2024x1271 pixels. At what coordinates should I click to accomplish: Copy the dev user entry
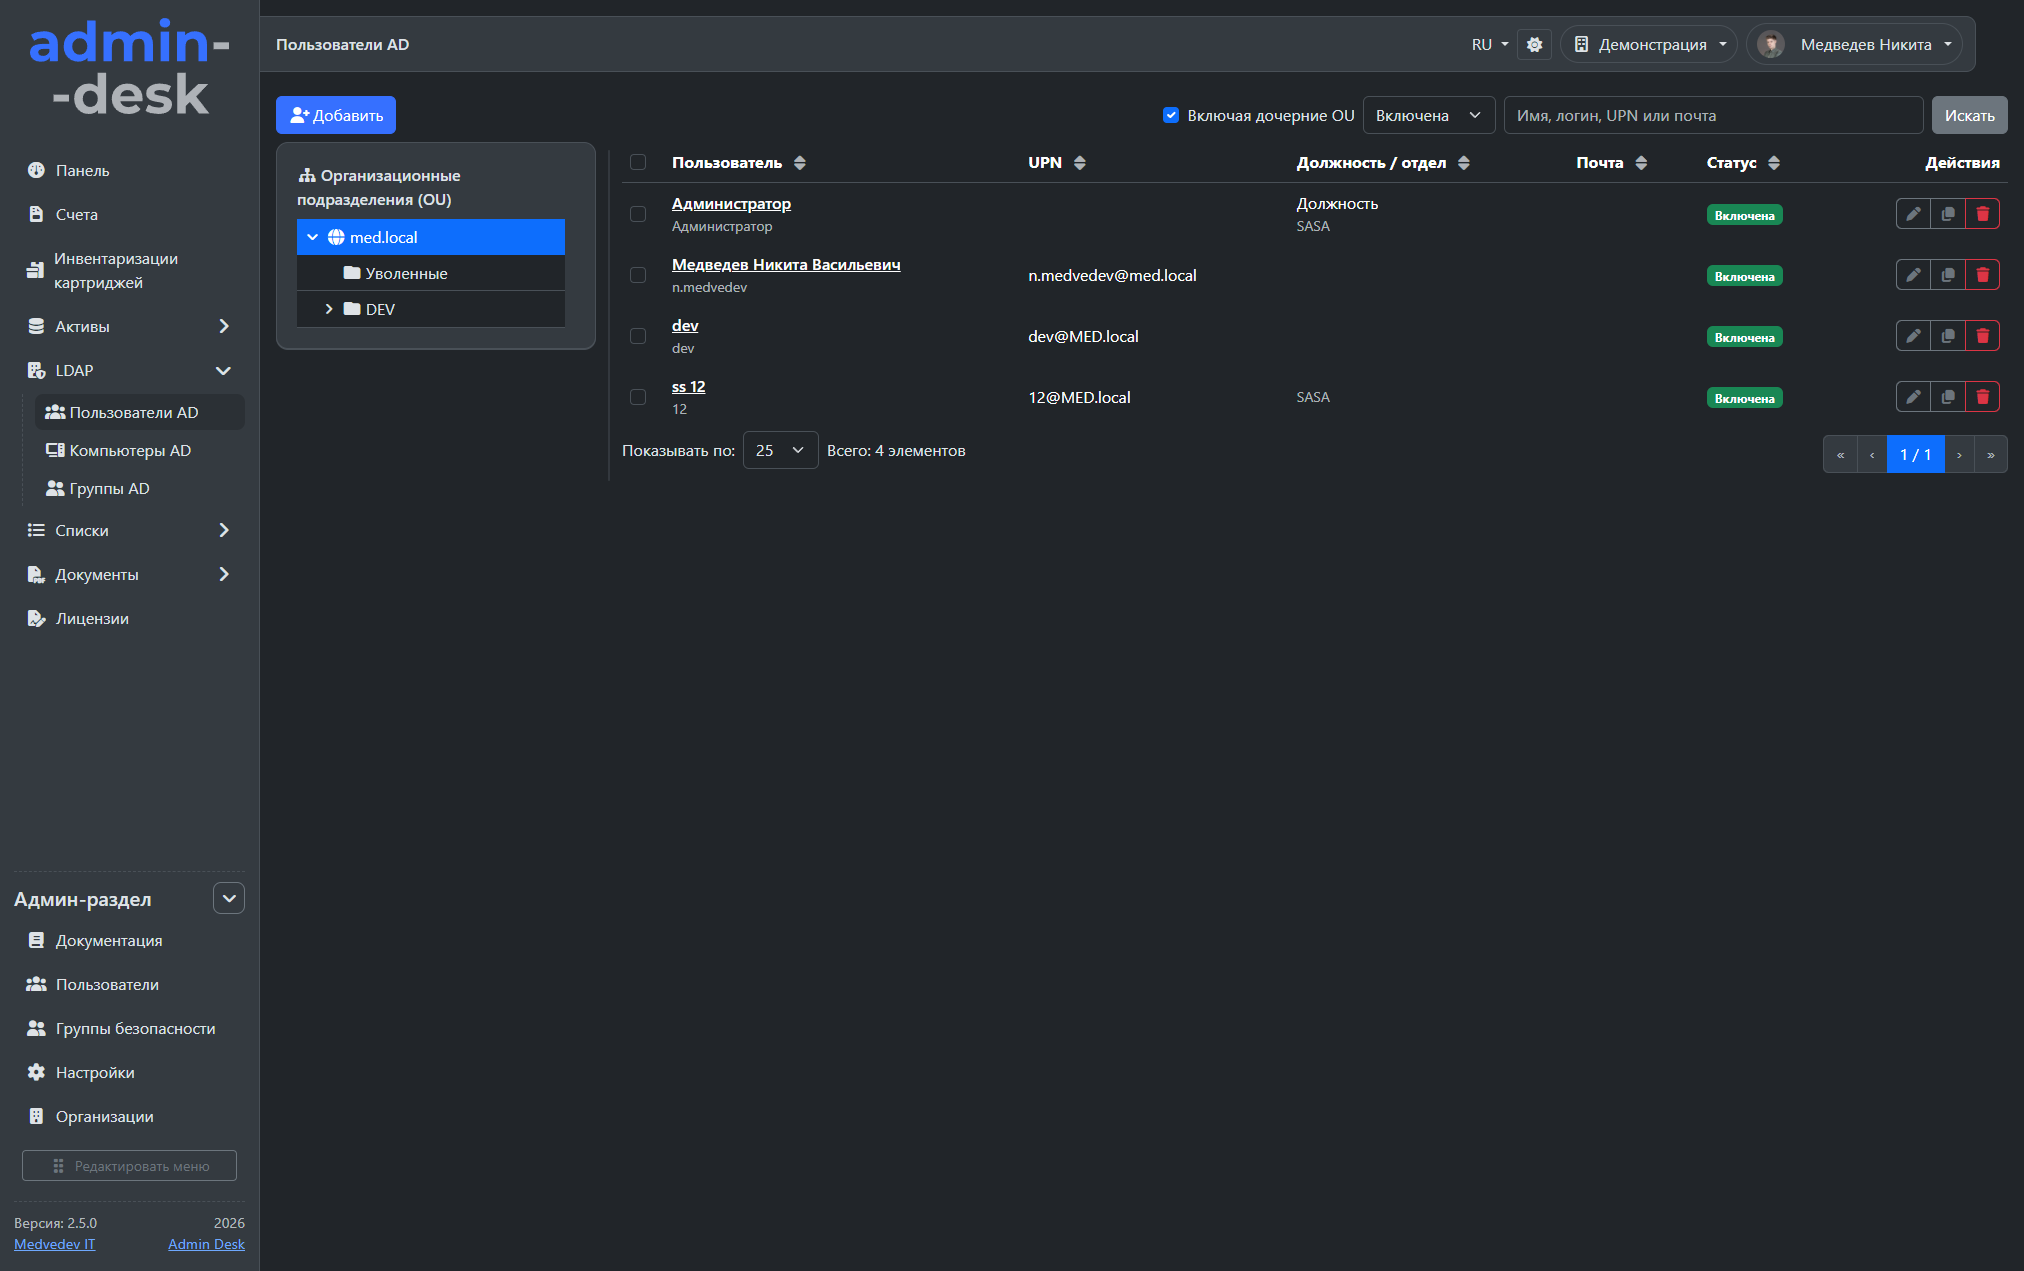click(1948, 336)
